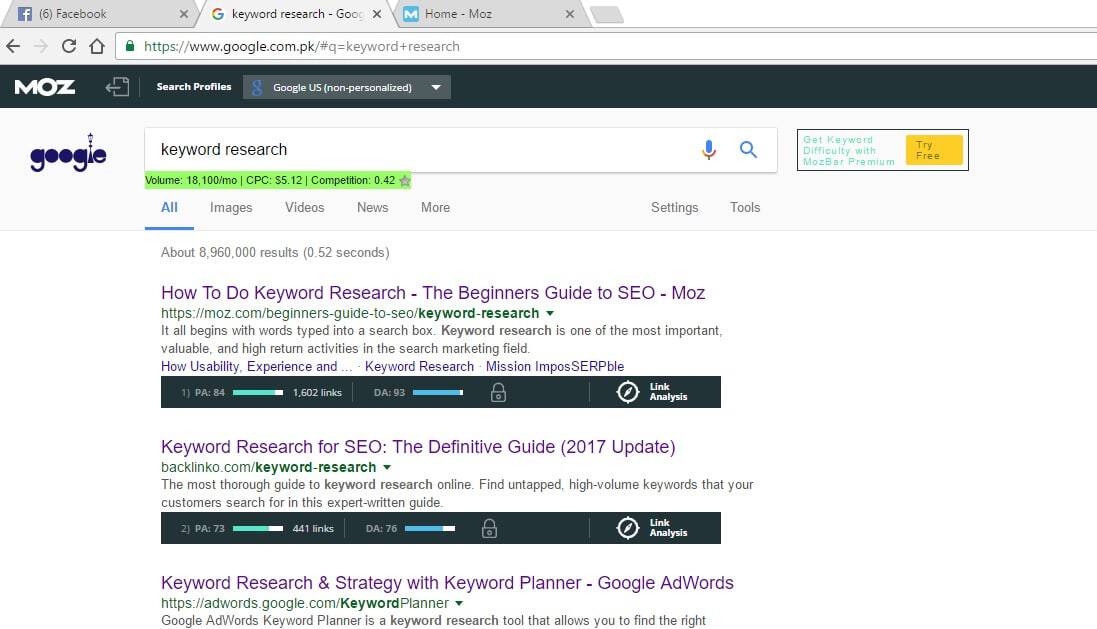The height and width of the screenshot is (629, 1097).
Task: Click the Search Profiles label
Action: 194,87
